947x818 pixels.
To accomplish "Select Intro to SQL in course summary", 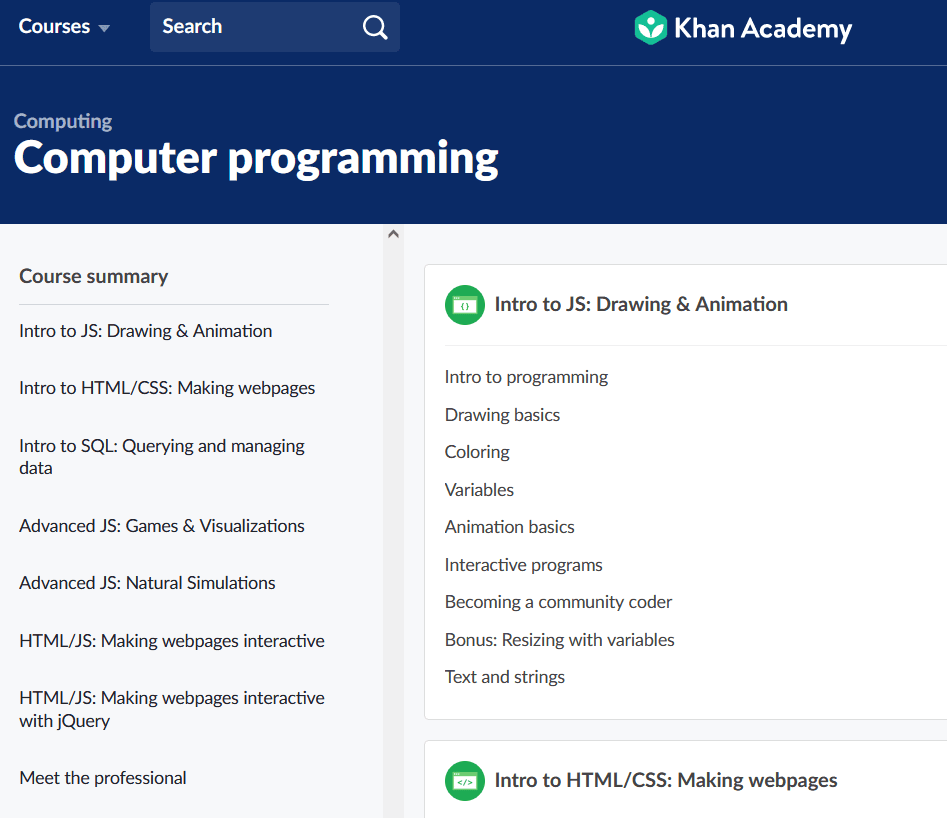I will [x=162, y=457].
